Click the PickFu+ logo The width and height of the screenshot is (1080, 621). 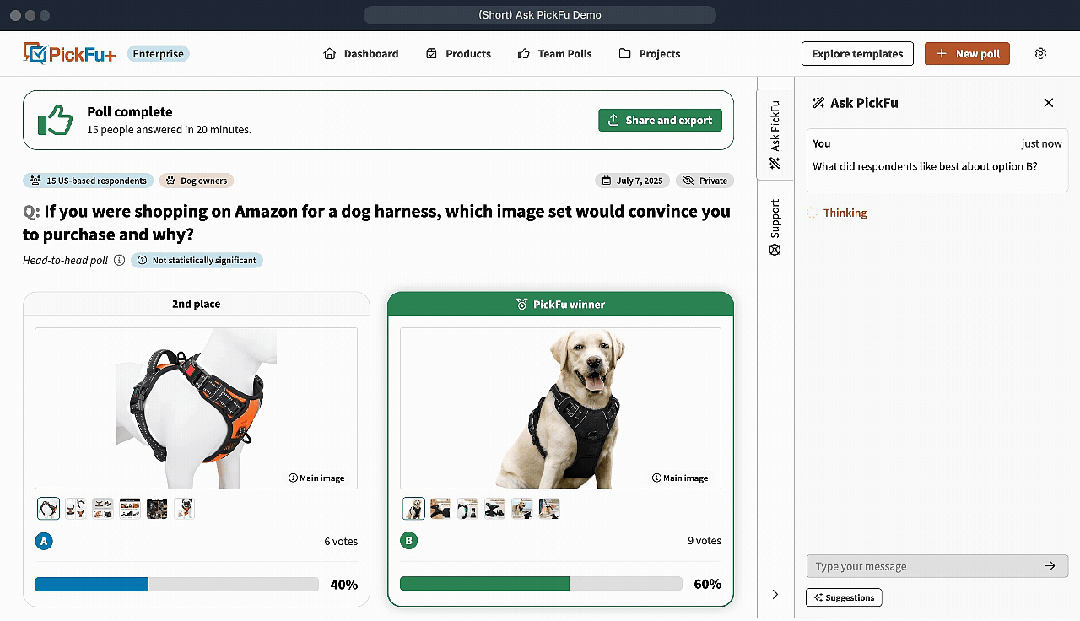coord(70,54)
